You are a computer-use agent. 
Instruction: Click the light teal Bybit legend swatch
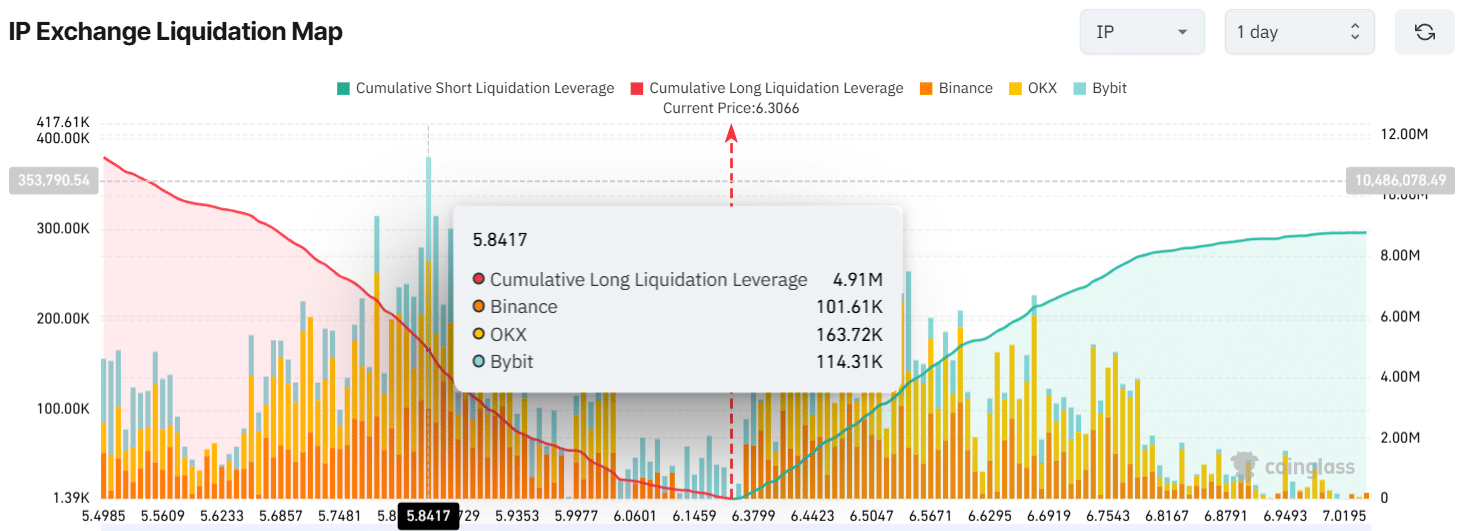pyautogui.click(x=1079, y=88)
